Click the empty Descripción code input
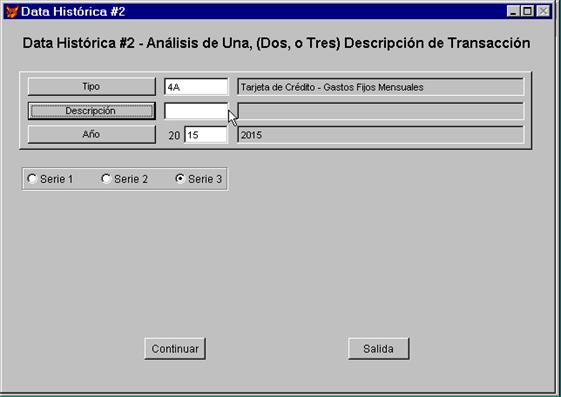 click(x=196, y=111)
